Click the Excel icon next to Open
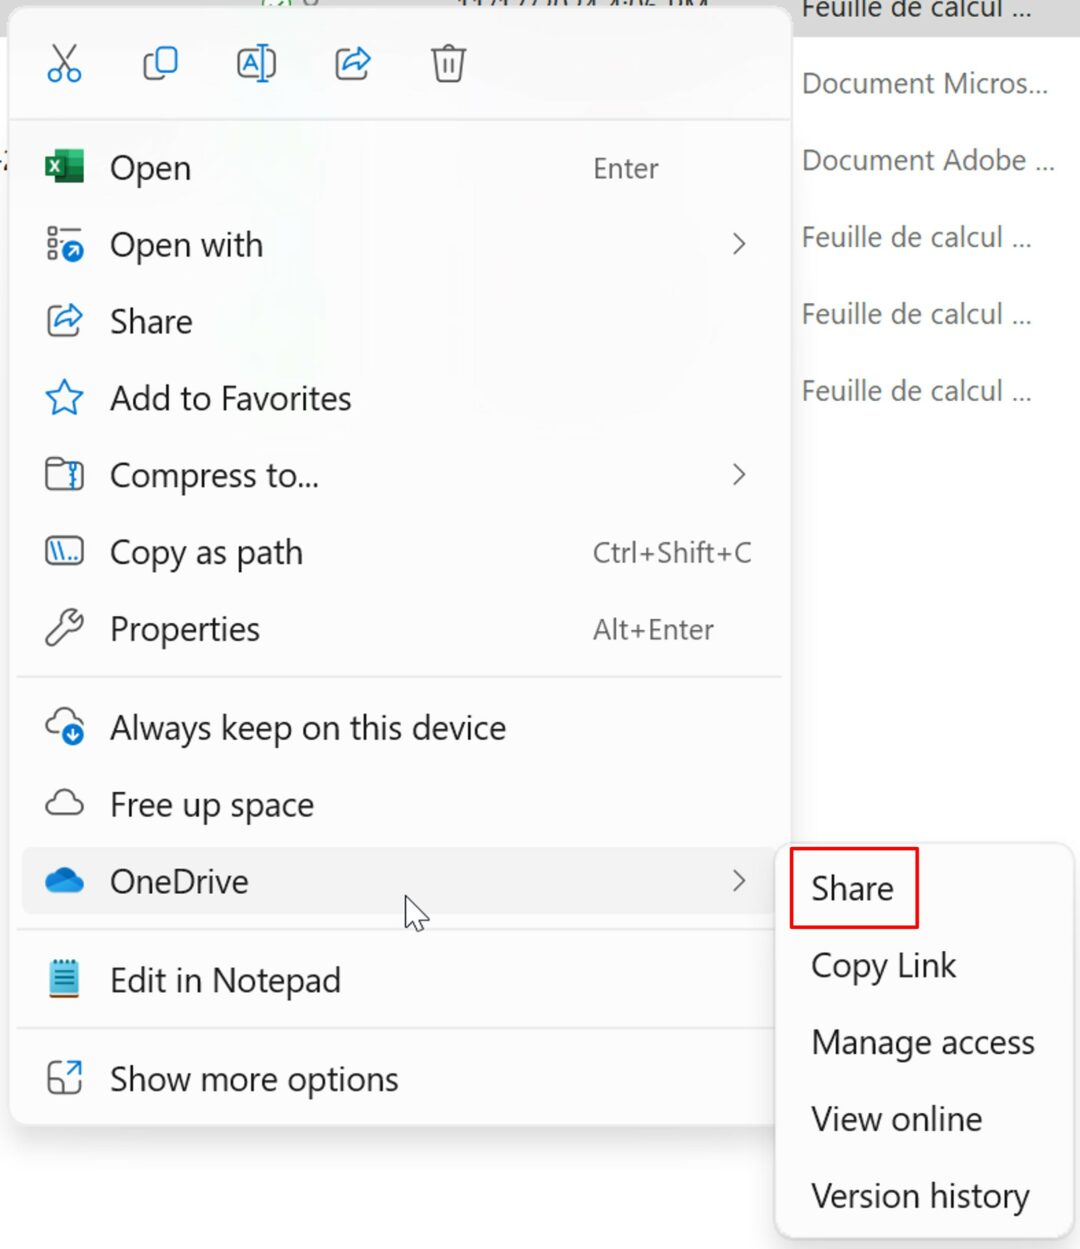 click(x=64, y=167)
